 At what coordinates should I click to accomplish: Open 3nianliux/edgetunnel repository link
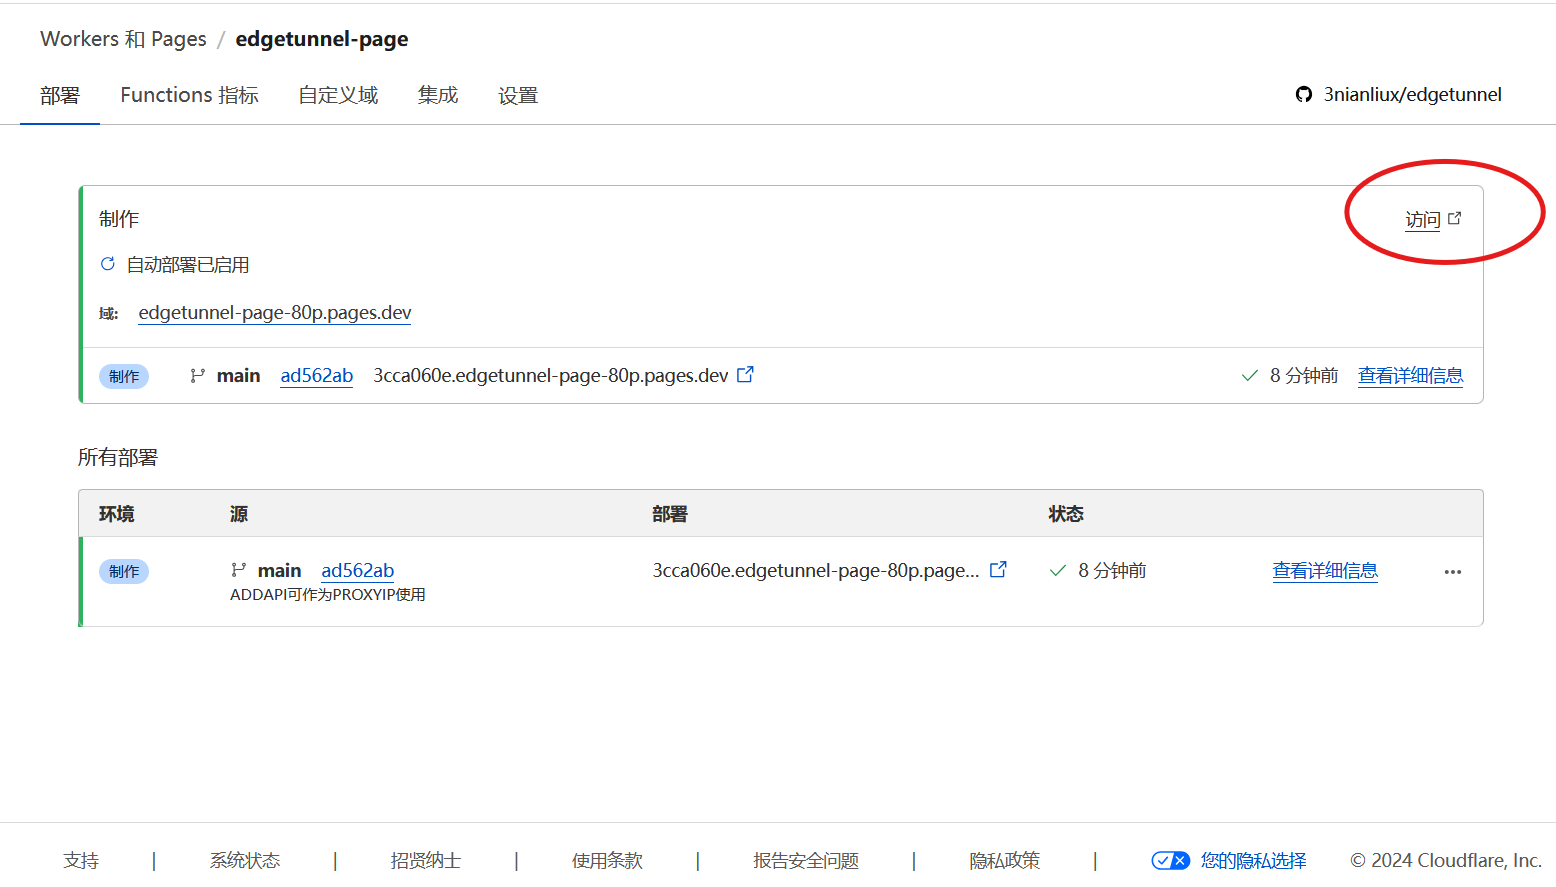pos(1413,95)
